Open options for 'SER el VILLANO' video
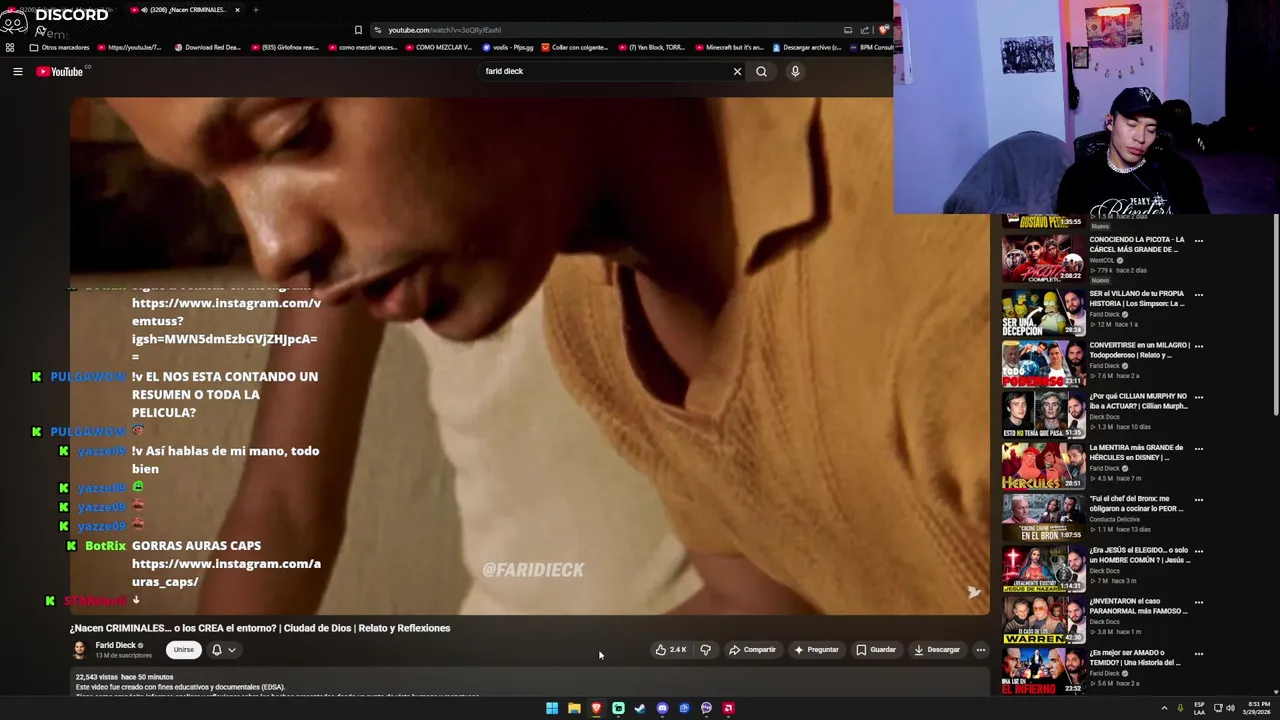The image size is (1280, 720). coord(1198,295)
